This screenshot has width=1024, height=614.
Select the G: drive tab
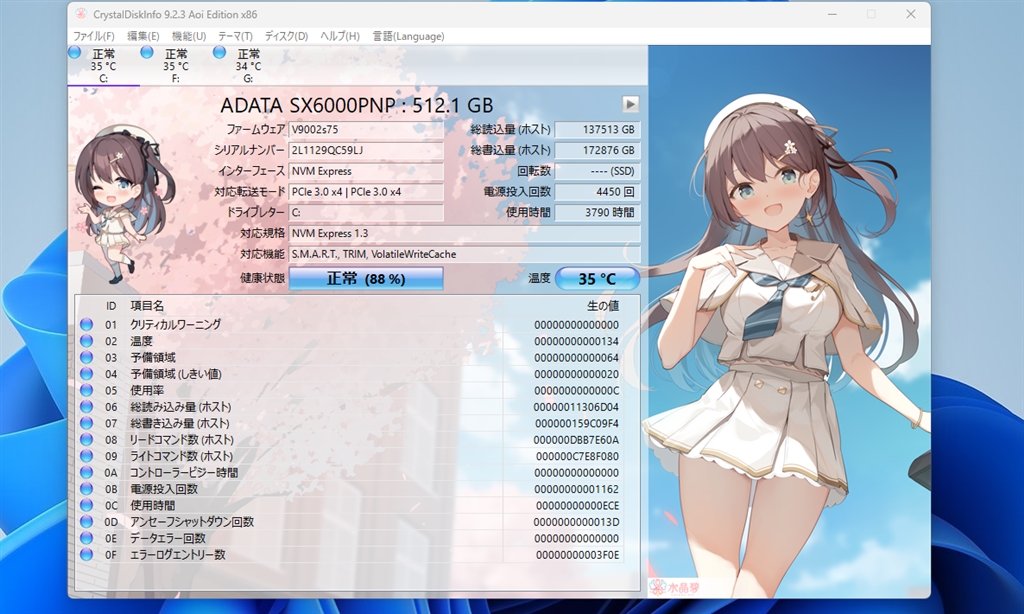pyautogui.click(x=248, y=66)
